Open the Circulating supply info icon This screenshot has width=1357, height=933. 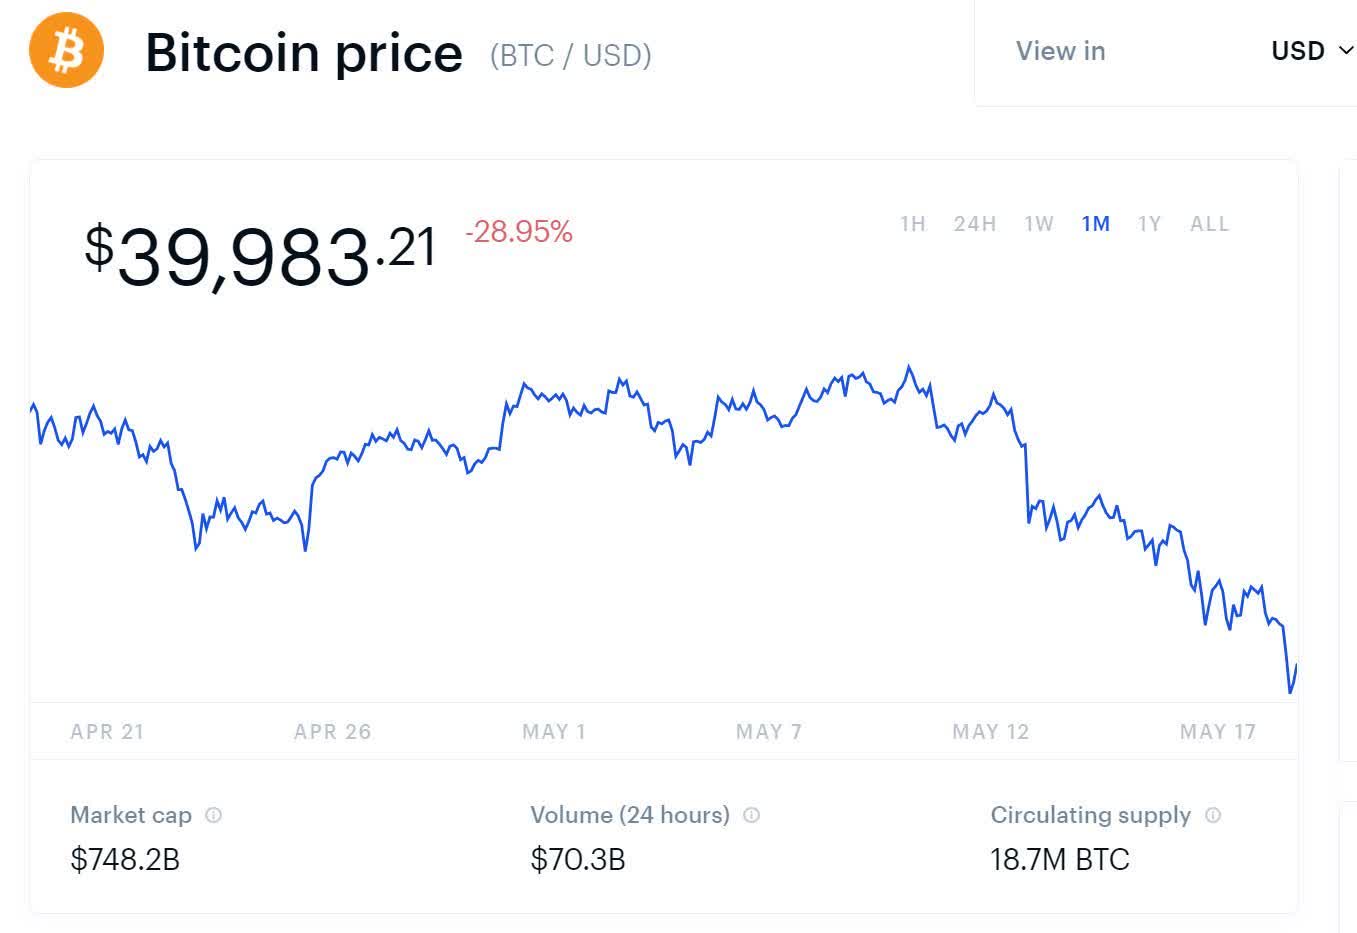click(x=1213, y=815)
